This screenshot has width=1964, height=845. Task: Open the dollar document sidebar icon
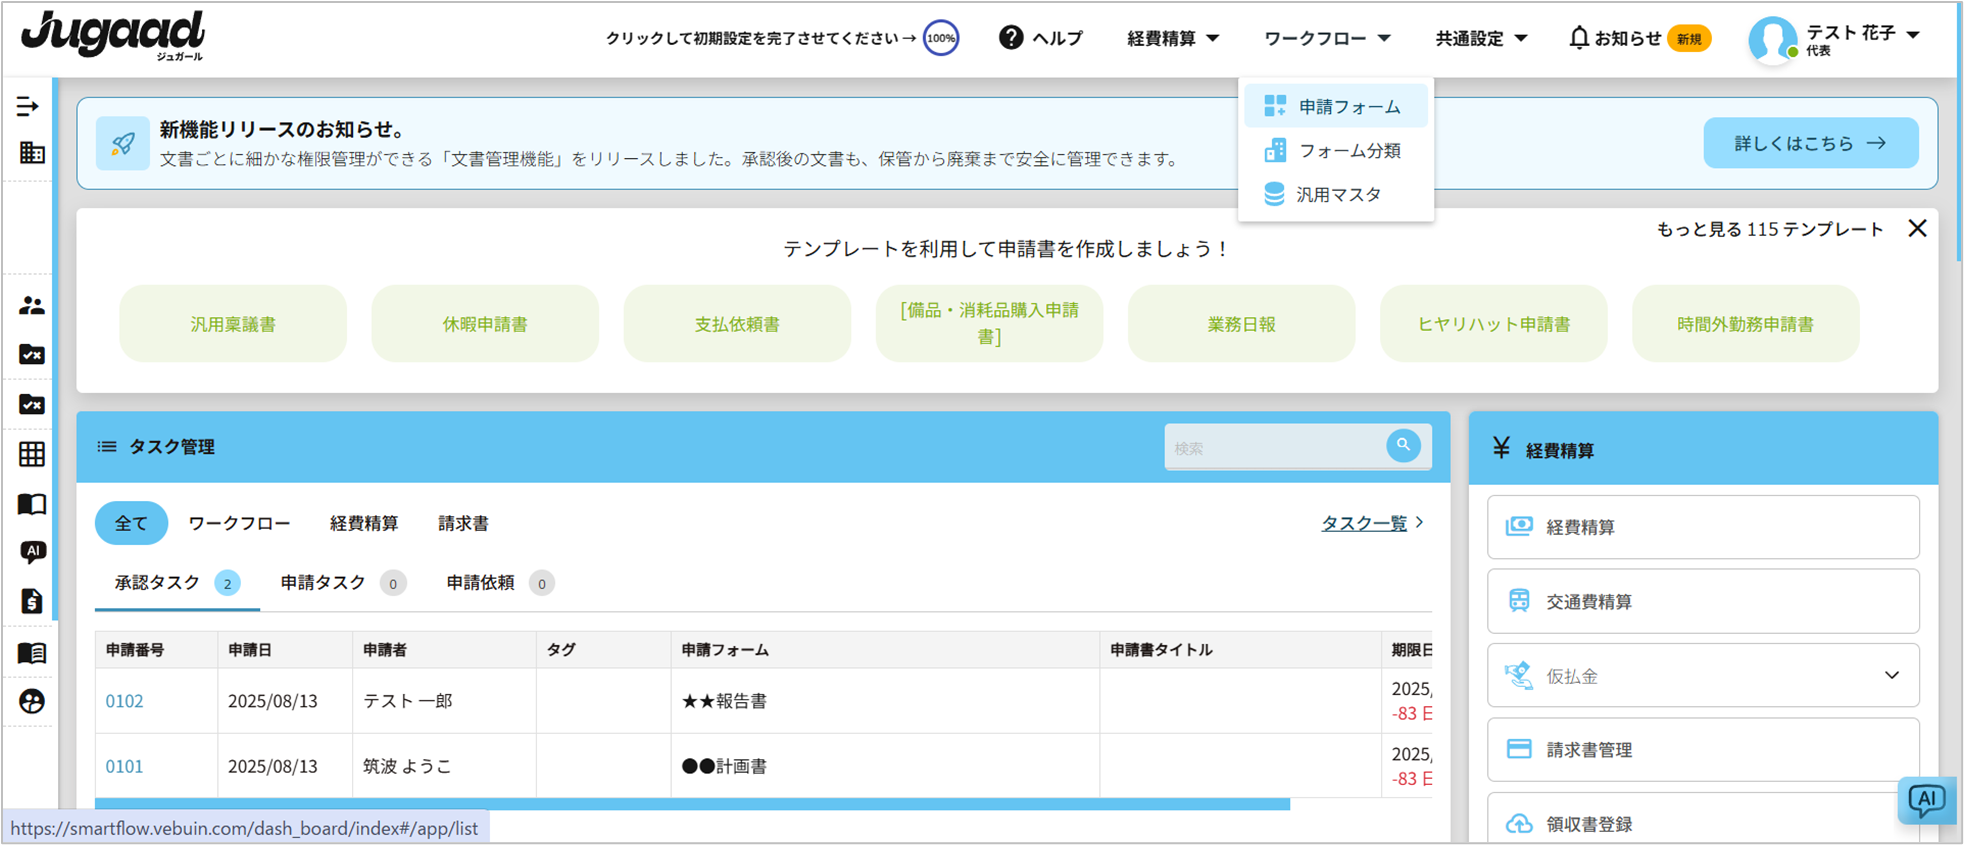coord(32,601)
